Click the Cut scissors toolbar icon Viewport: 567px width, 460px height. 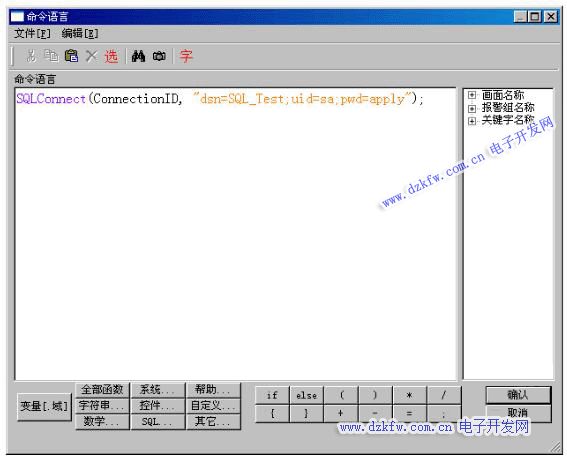(x=31, y=56)
